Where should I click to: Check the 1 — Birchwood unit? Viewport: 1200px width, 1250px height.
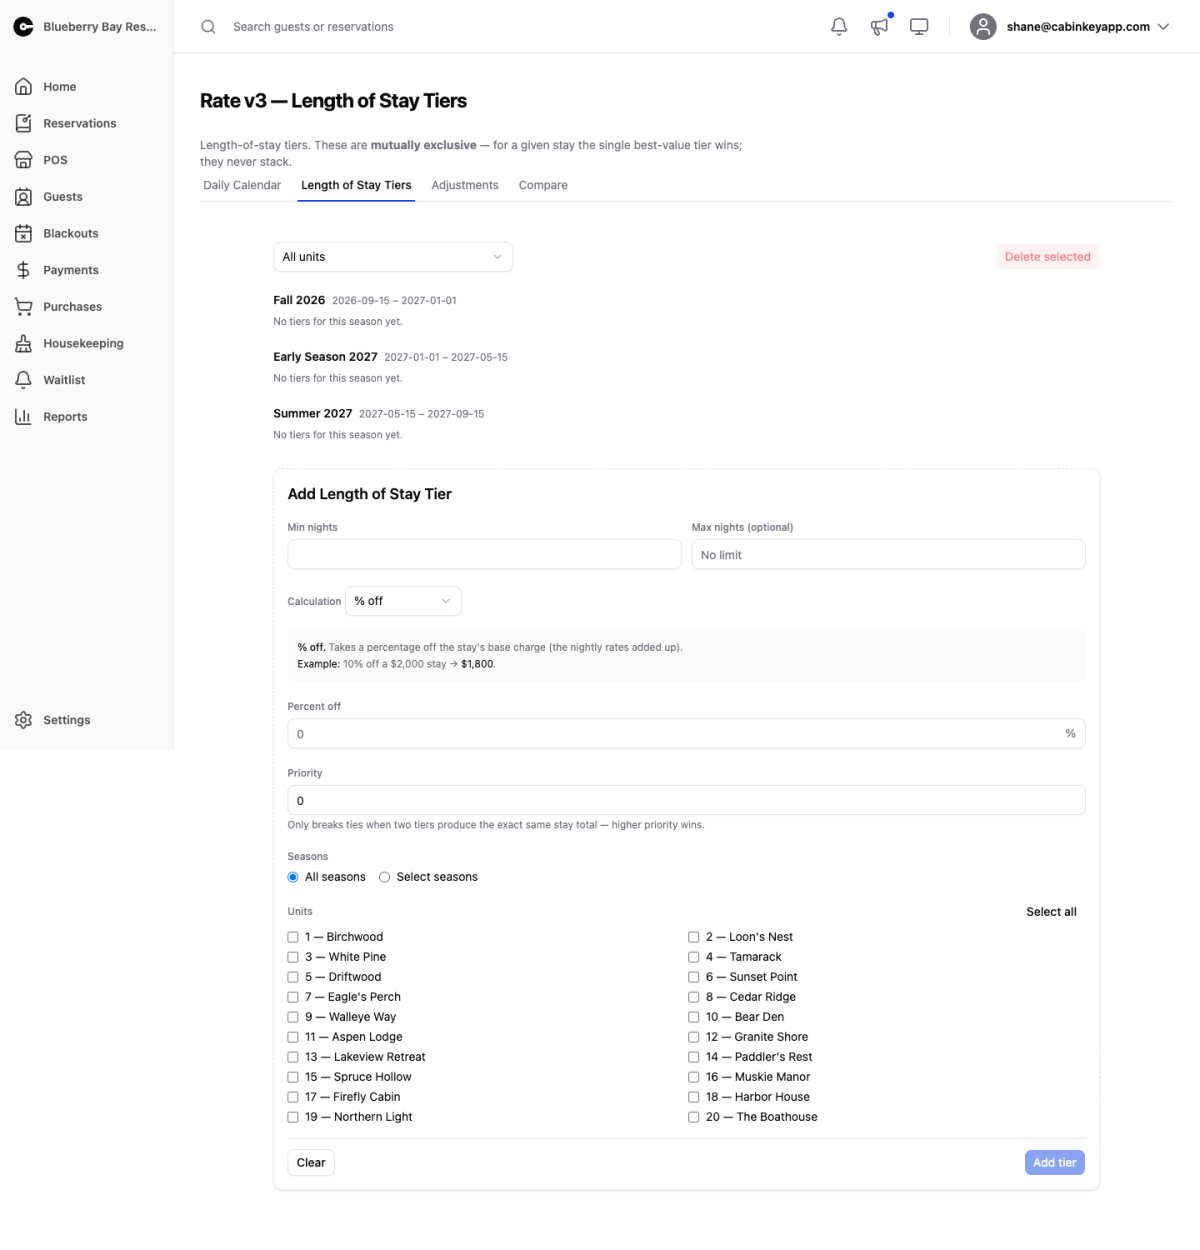[x=293, y=937]
